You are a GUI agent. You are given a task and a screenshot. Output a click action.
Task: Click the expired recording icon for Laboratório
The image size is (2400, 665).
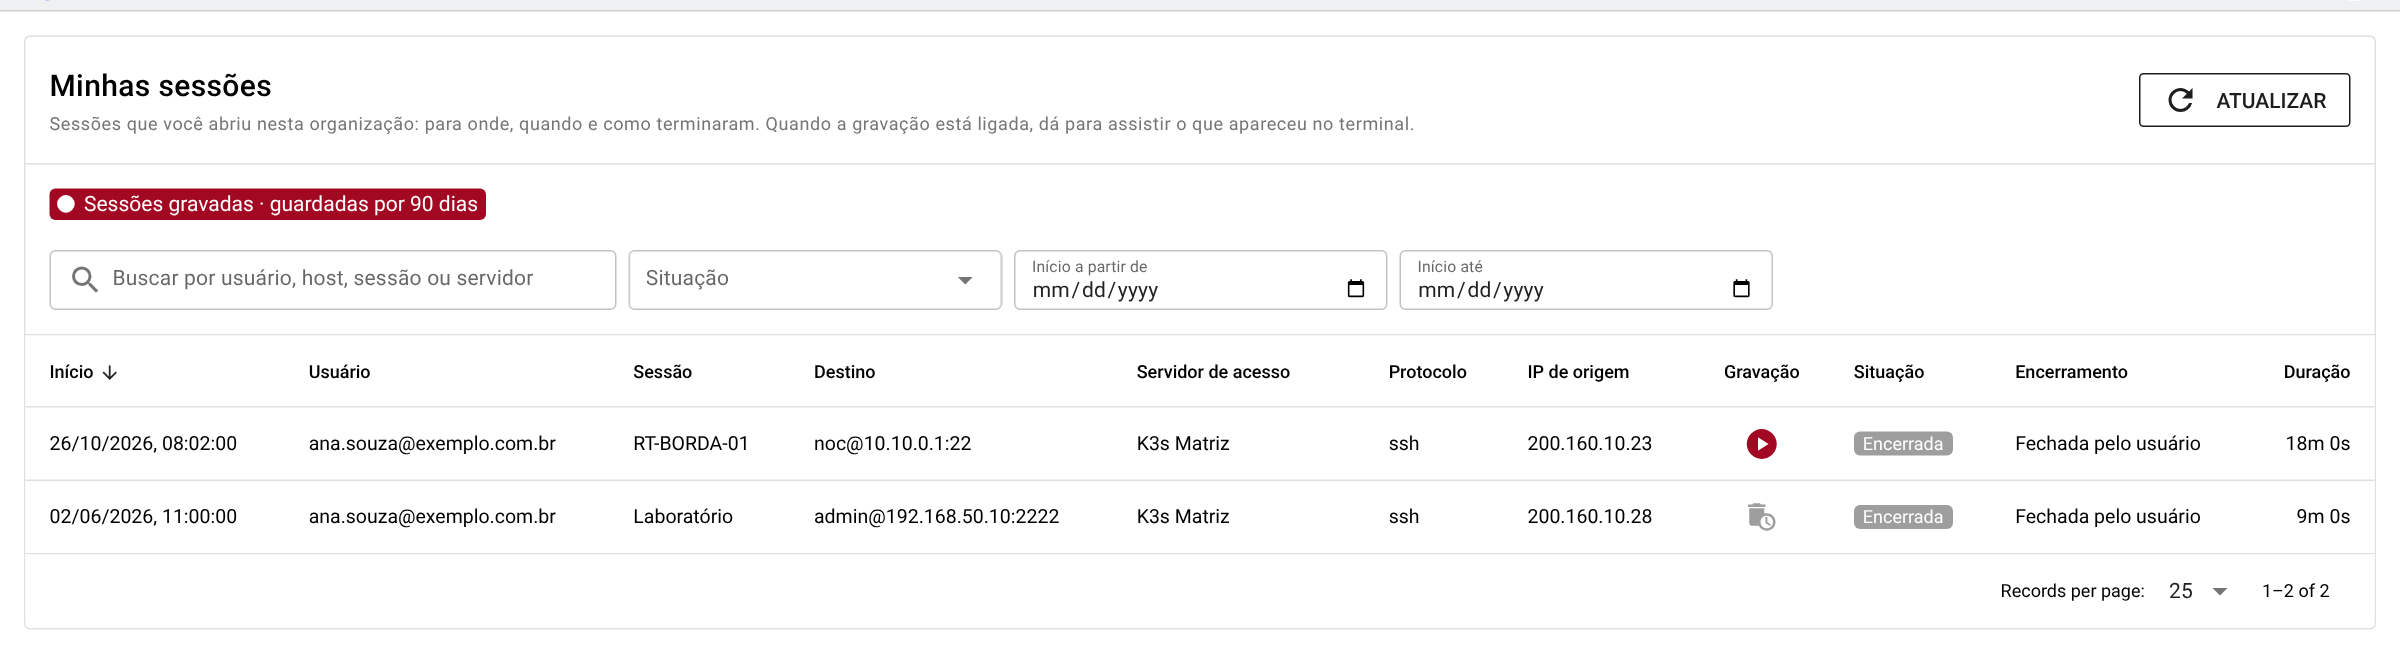(x=1761, y=517)
